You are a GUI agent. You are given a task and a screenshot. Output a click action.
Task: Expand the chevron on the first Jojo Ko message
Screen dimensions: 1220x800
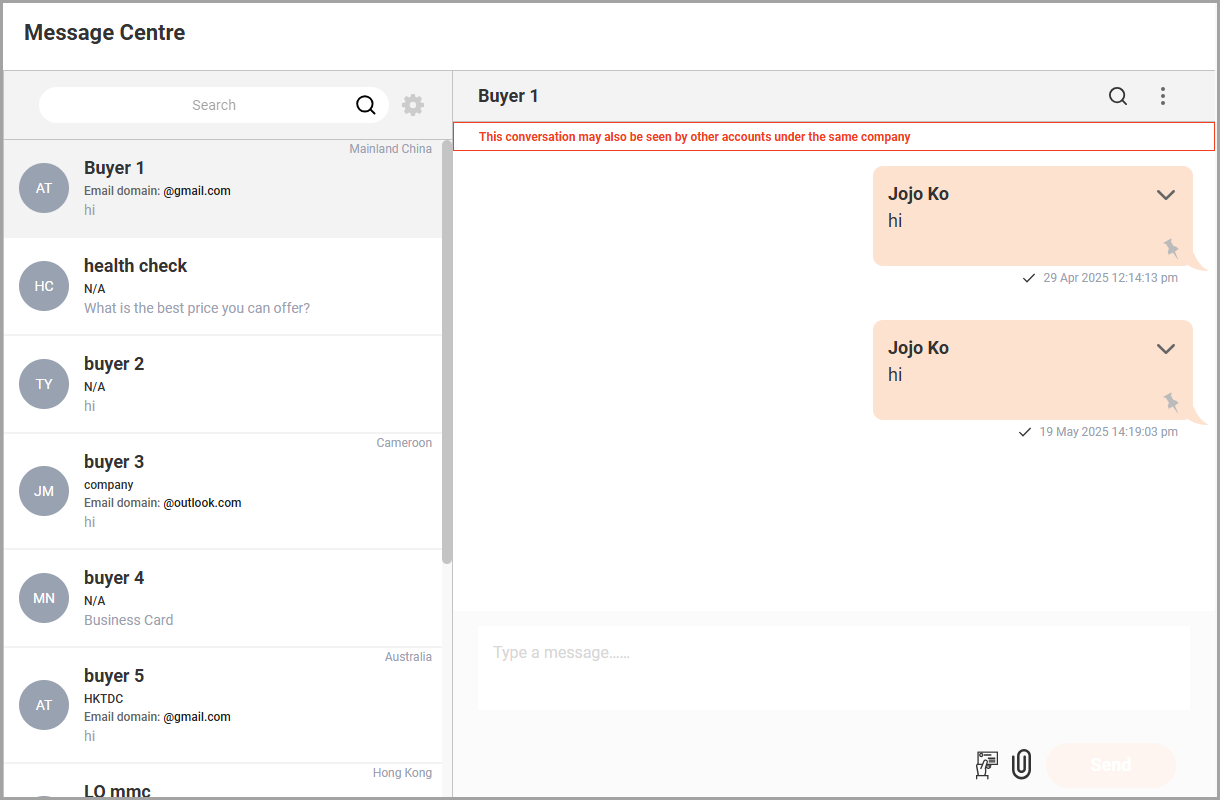(1165, 194)
